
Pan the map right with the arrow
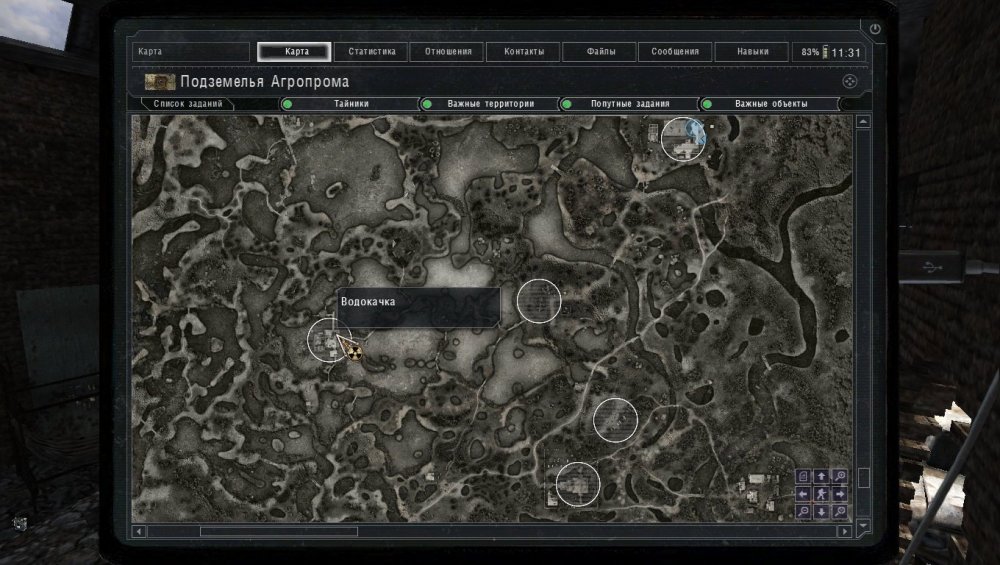(x=840, y=494)
